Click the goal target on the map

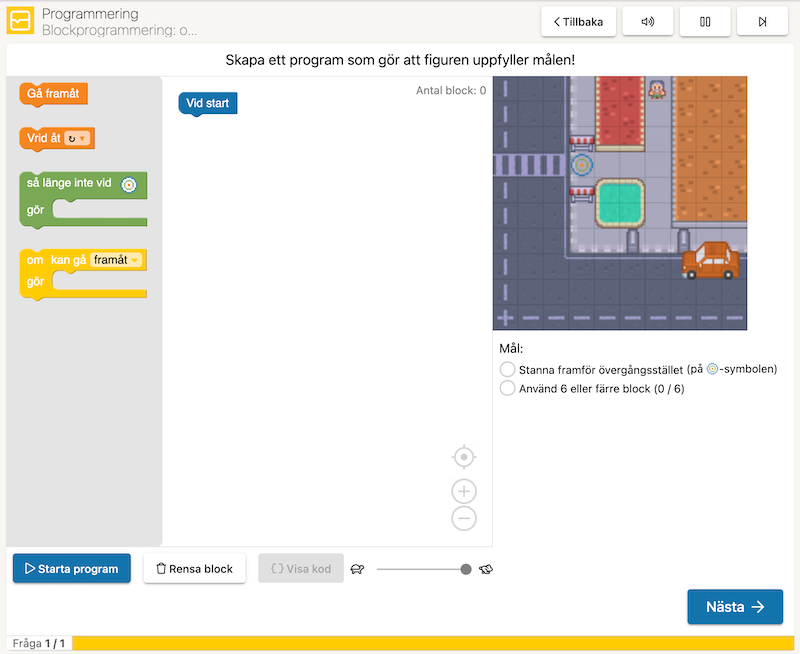582,165
